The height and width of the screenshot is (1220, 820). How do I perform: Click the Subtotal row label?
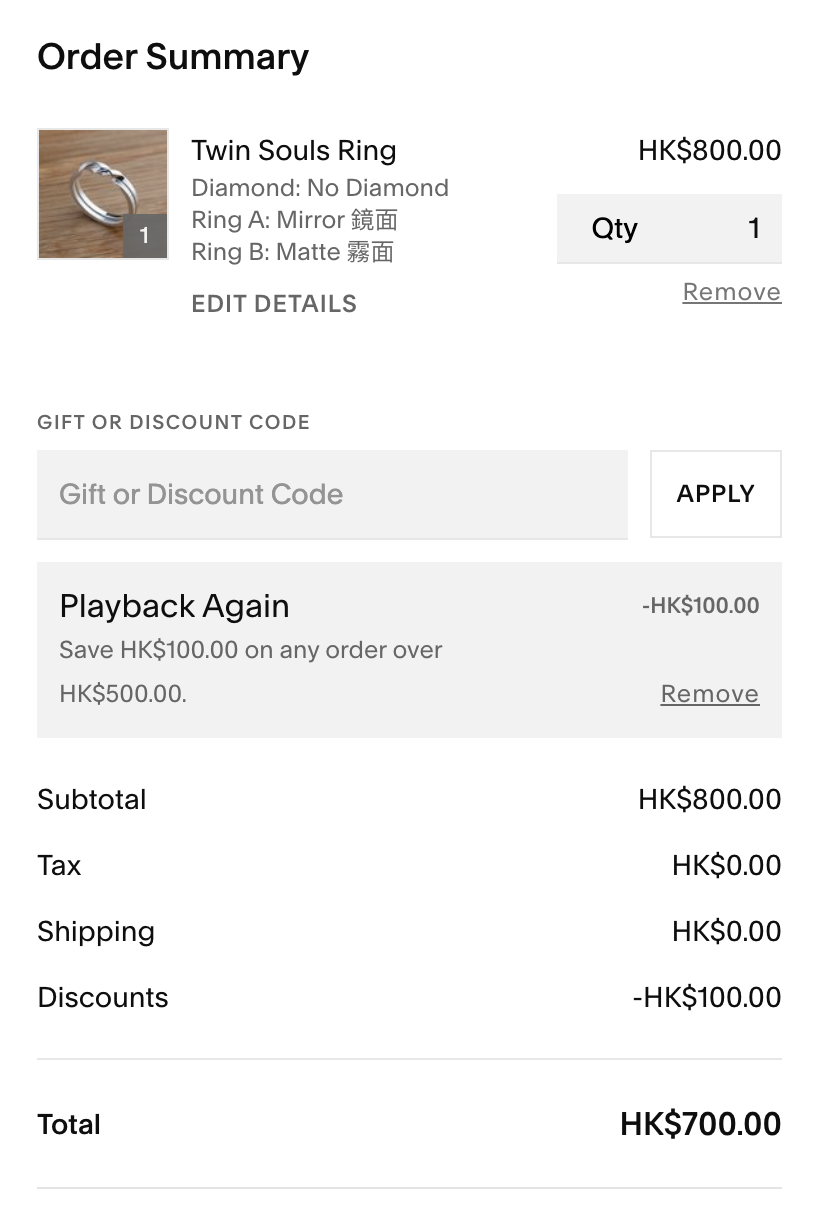click(x=92, y=800)
